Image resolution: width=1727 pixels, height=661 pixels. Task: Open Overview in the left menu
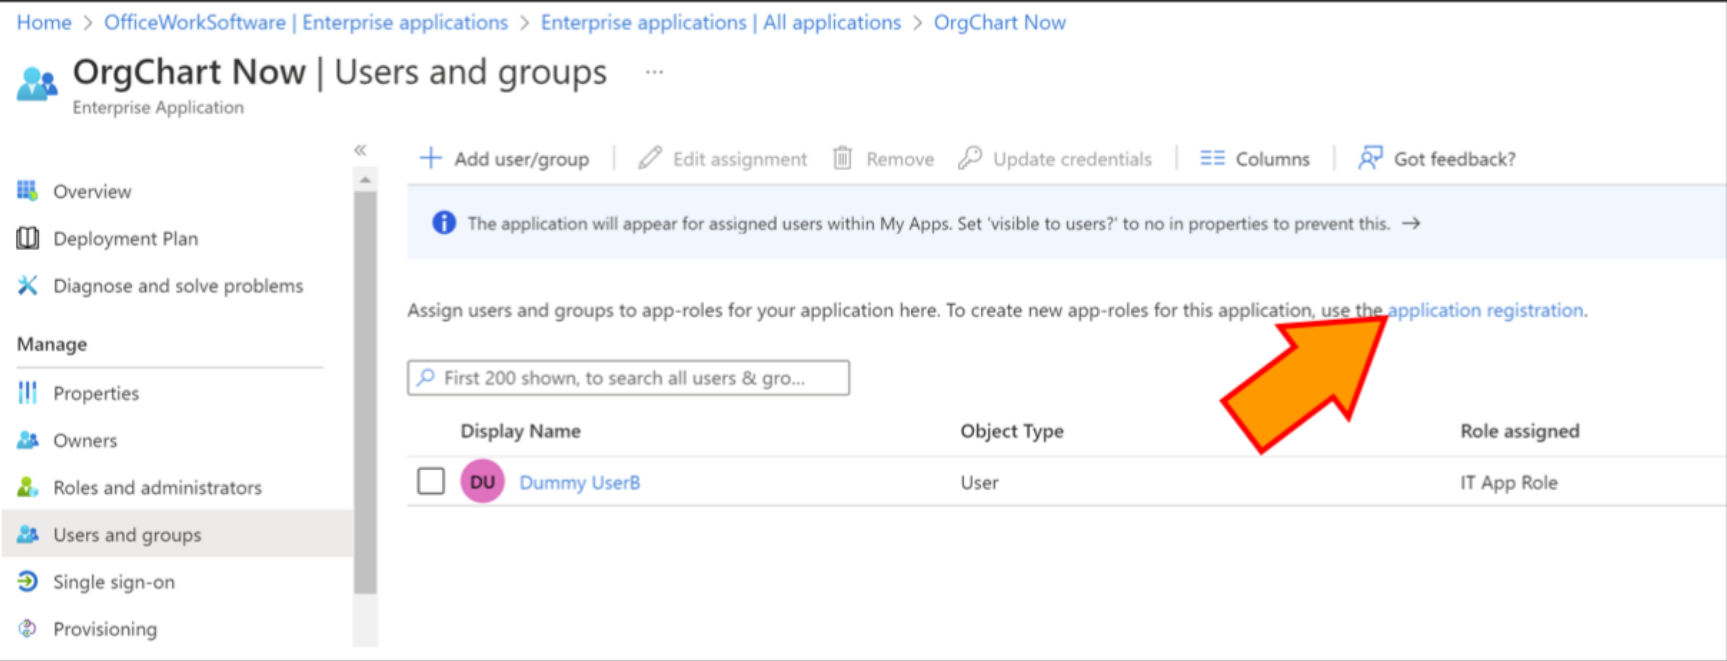point(92,191)
